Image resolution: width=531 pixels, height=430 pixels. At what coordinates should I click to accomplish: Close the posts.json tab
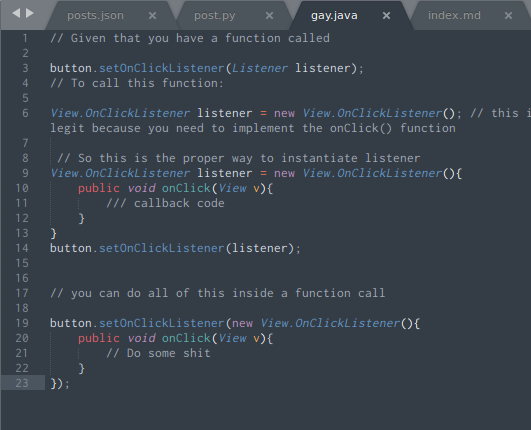(x=152, y=16)
